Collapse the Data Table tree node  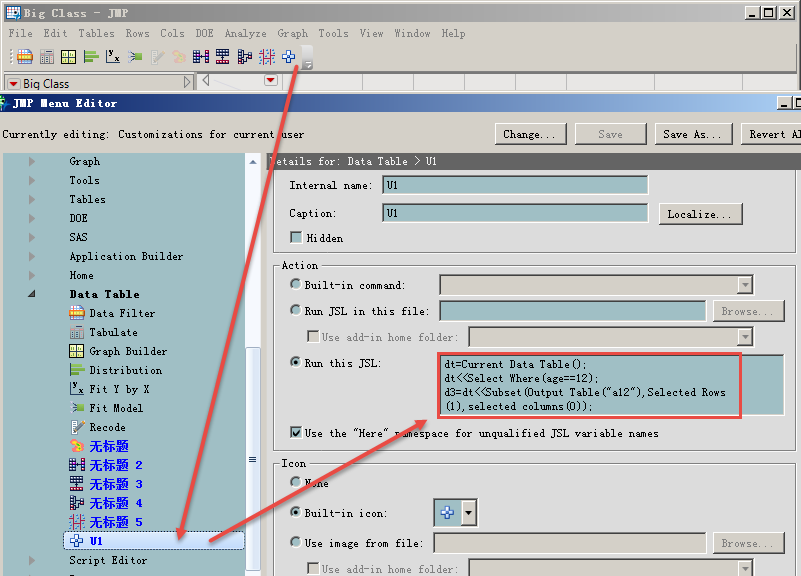32,294
